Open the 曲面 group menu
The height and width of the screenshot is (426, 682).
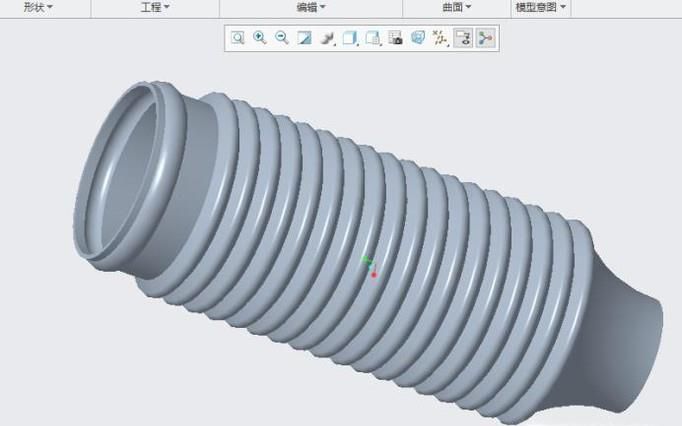[456, 7]
